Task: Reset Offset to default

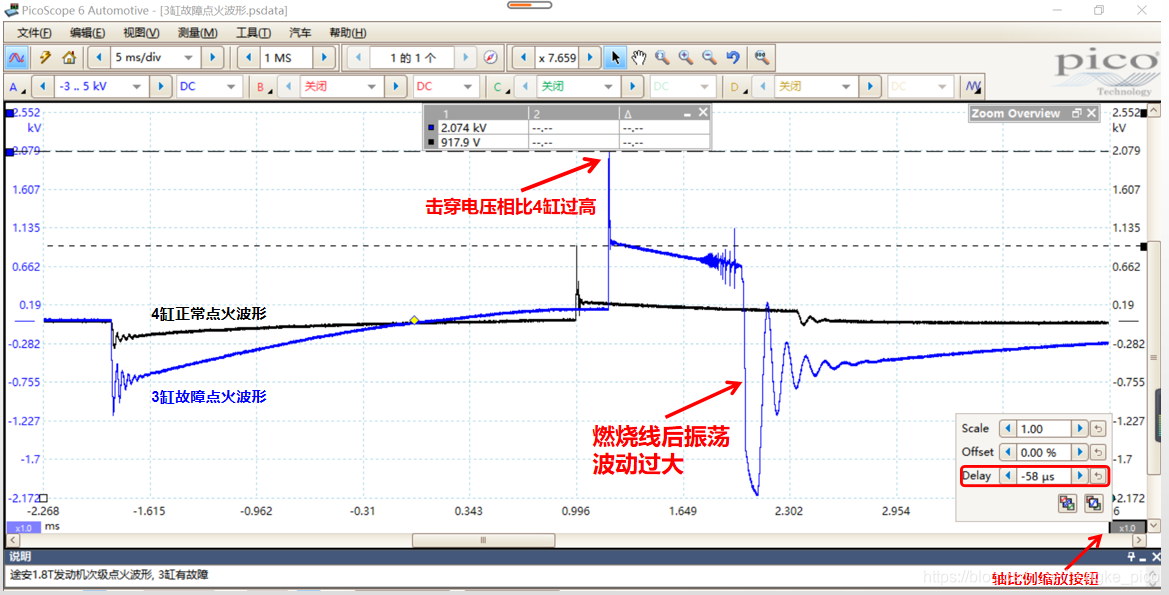Action: (x=1097, y=452)
